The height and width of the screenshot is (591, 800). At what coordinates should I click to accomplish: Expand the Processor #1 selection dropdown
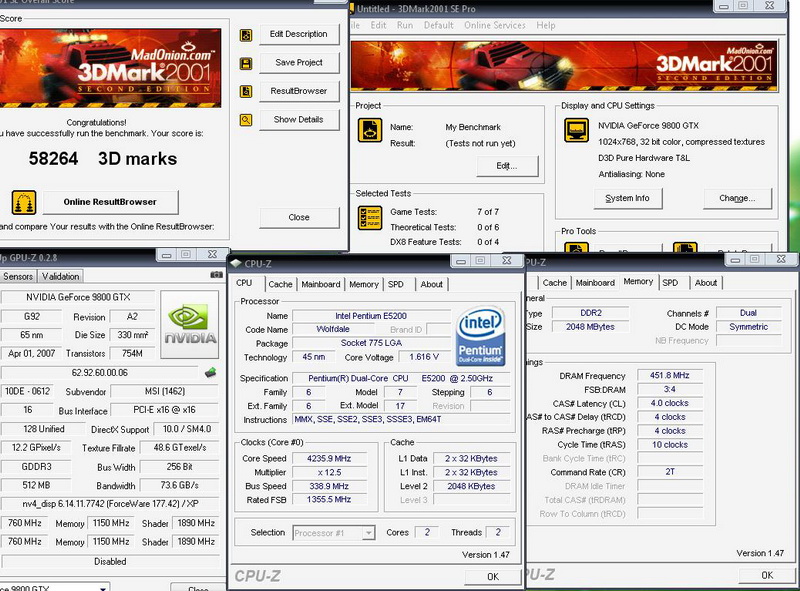[368, 533]
